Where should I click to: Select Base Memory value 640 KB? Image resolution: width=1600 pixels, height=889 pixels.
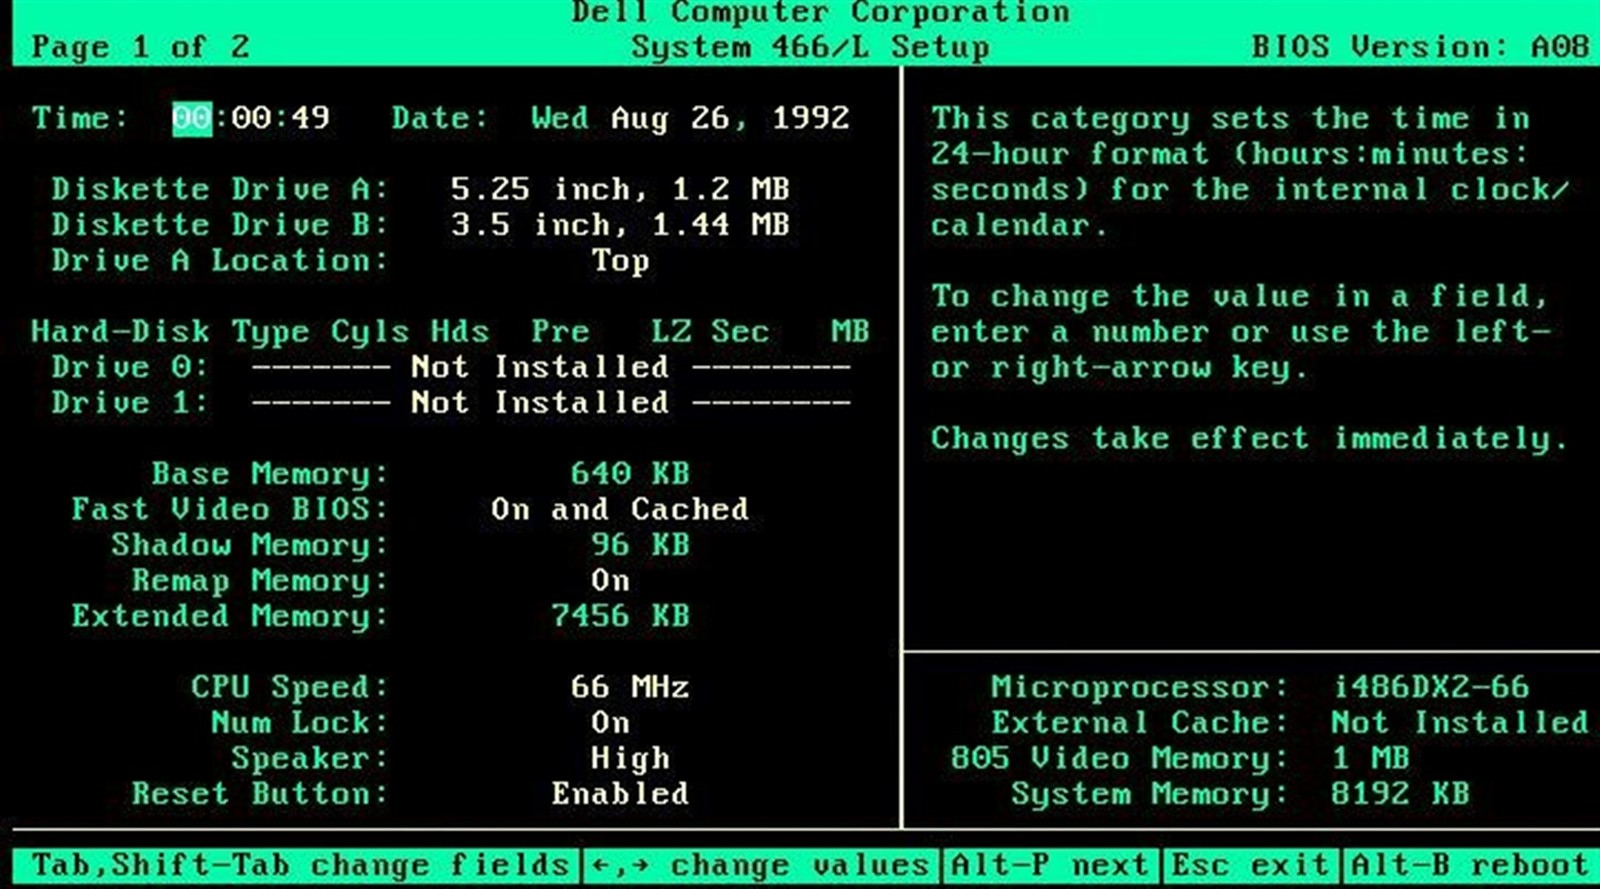(630, 473)
